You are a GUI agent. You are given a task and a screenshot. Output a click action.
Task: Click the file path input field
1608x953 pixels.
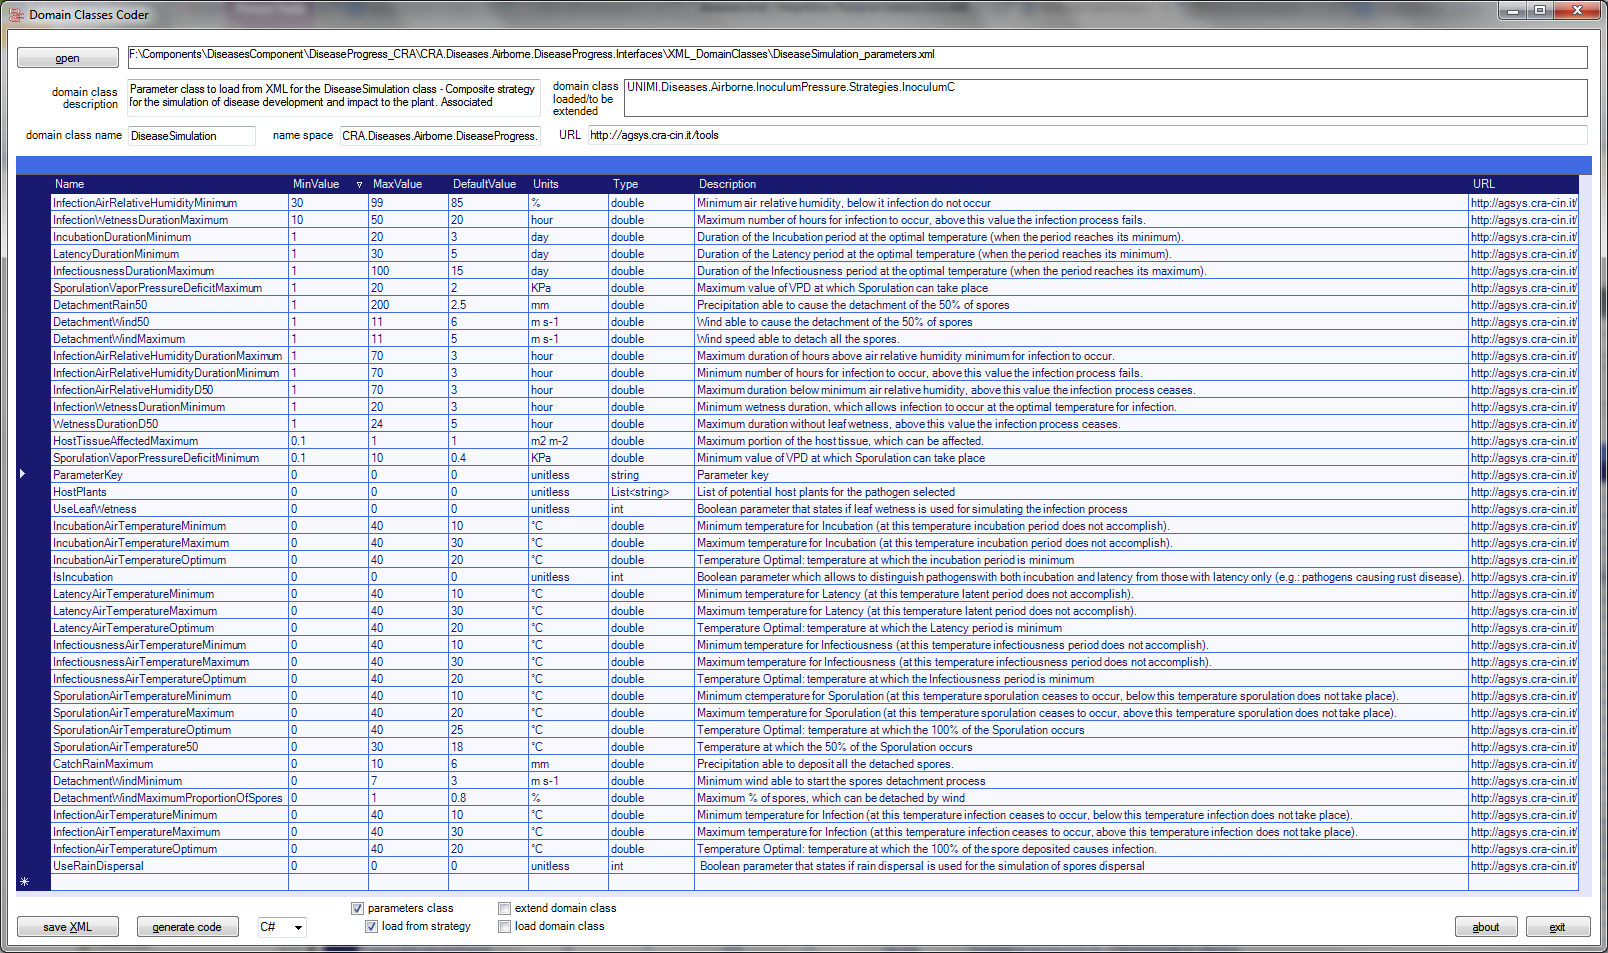[857, 57]
